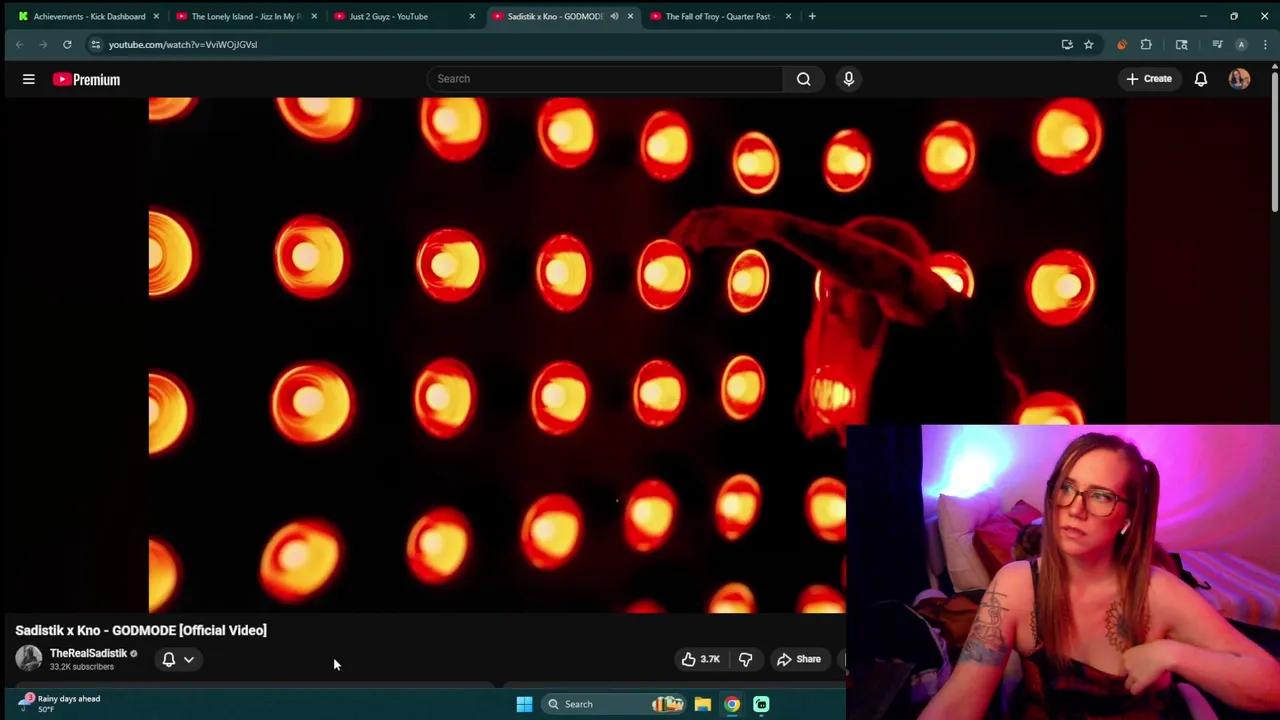This screenshot has width=1280, height=720.
Task: Click the video title text GODMODE
Action: pos(141,630)
